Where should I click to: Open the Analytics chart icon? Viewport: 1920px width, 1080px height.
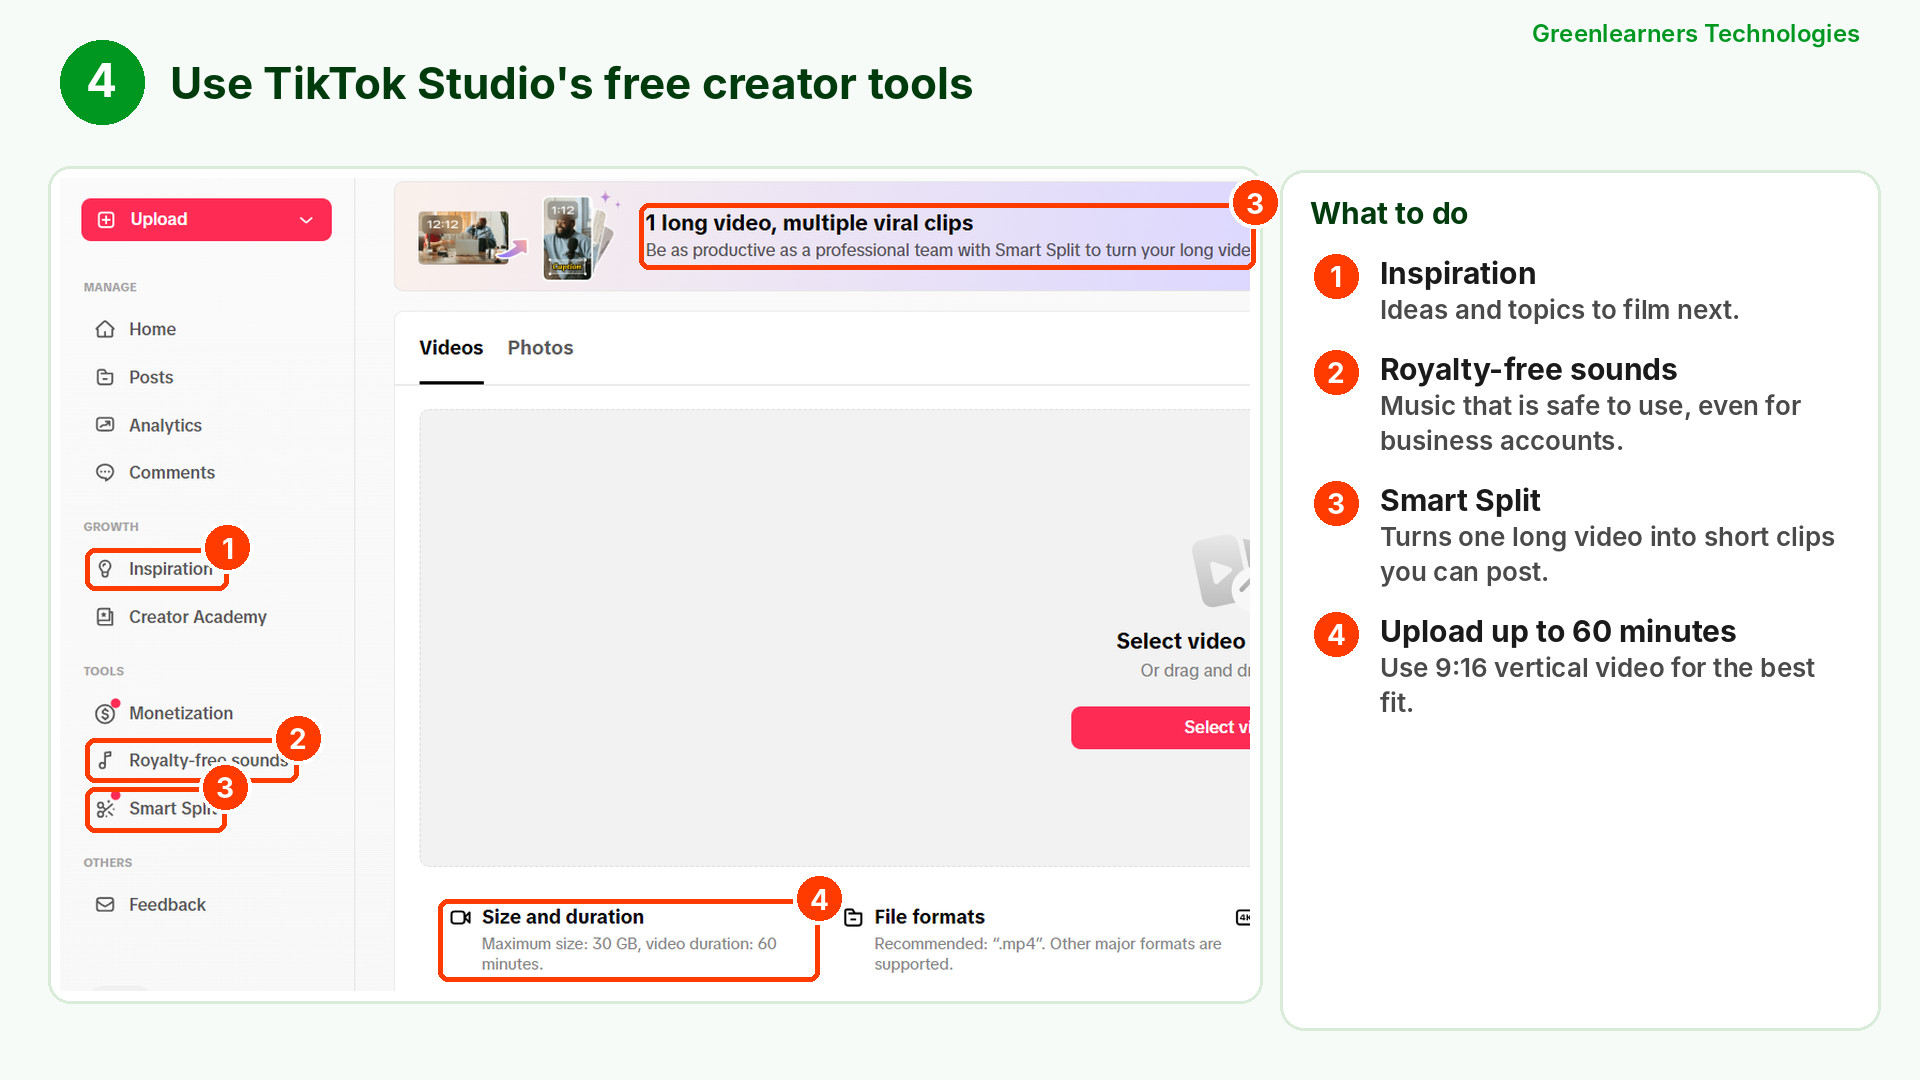(105, 425)
